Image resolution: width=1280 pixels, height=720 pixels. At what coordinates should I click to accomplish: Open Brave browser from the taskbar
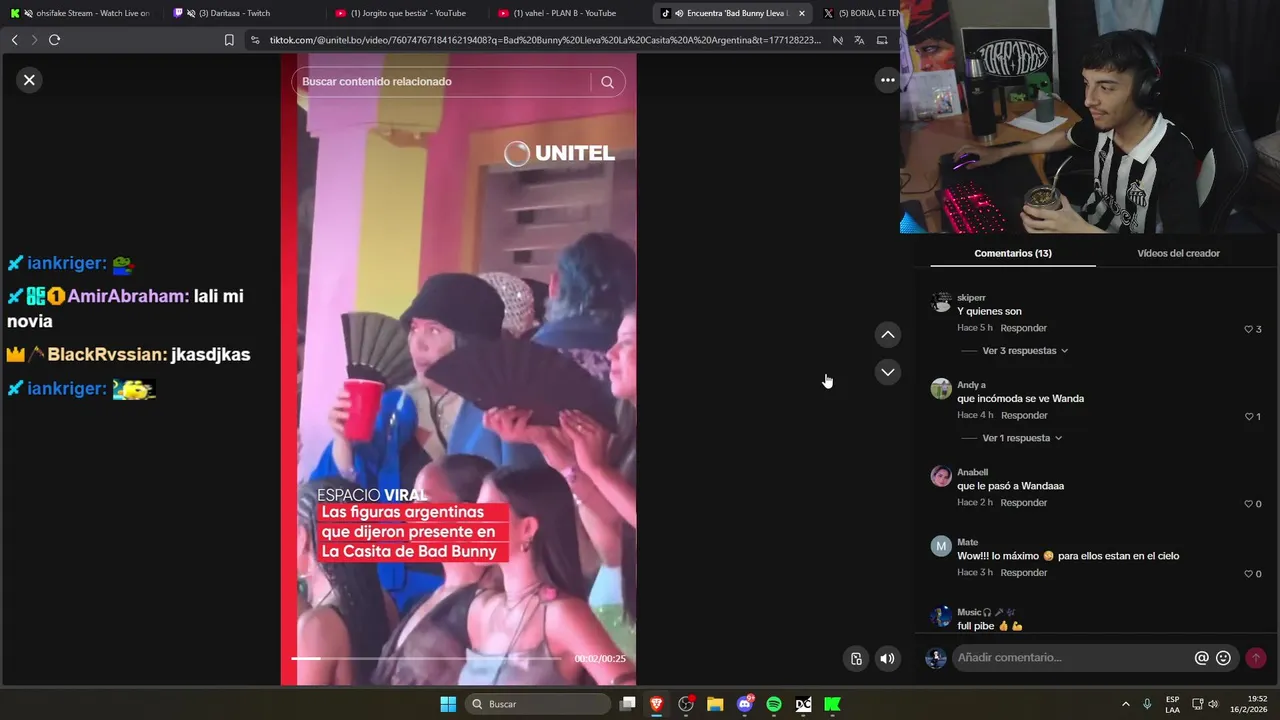656,704
